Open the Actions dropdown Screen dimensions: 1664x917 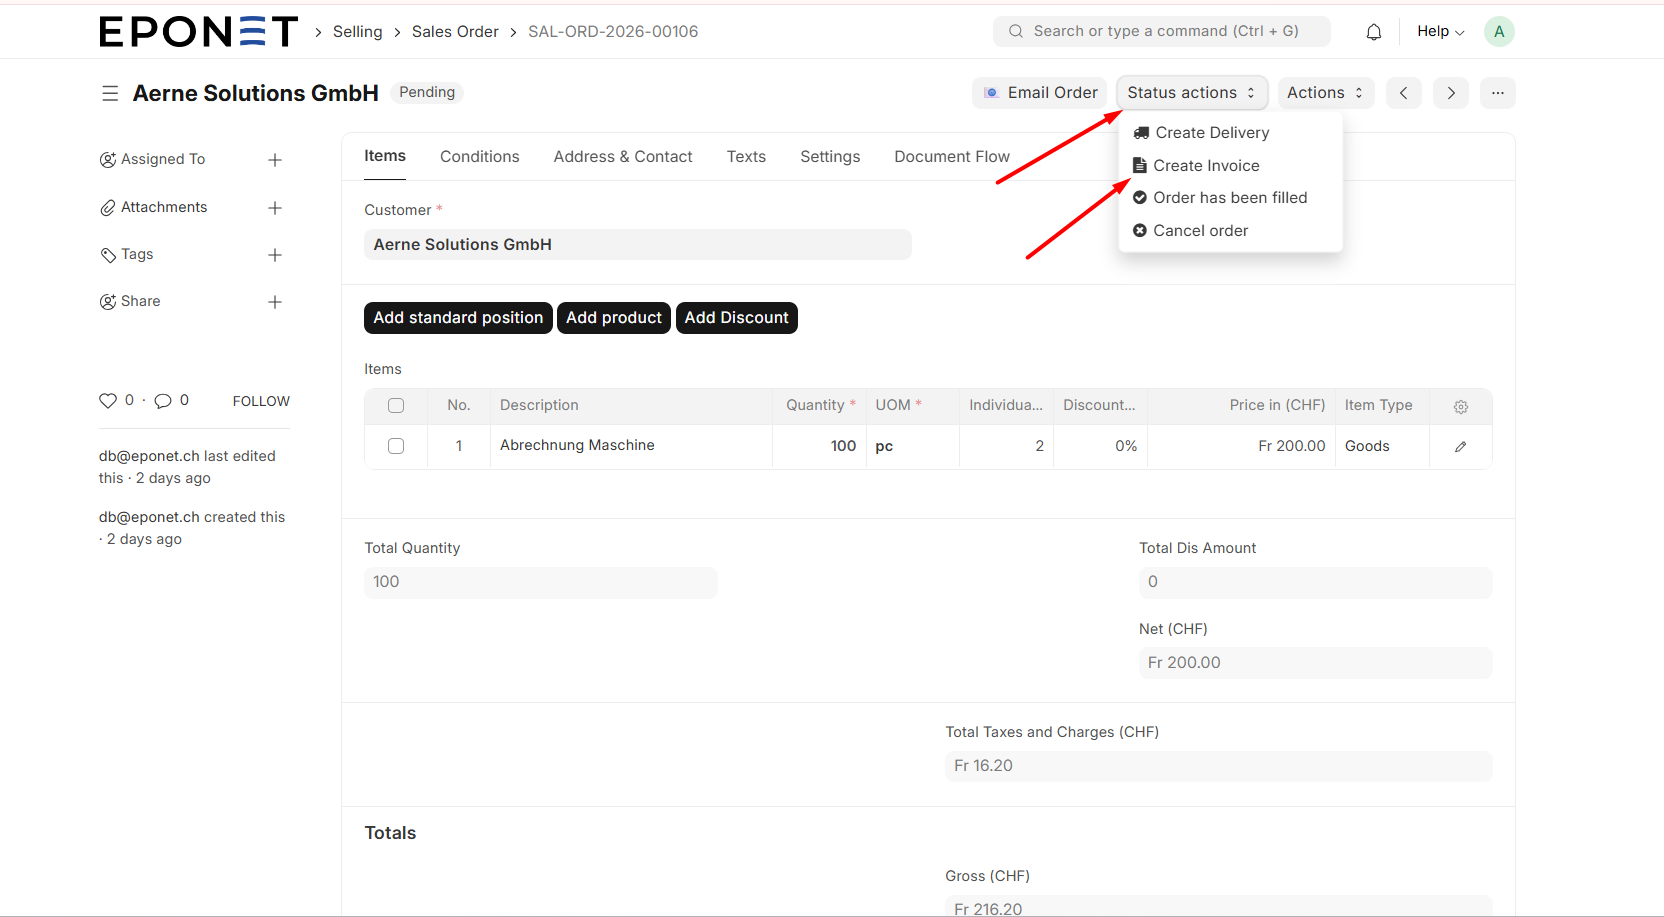coord(1324,93)
